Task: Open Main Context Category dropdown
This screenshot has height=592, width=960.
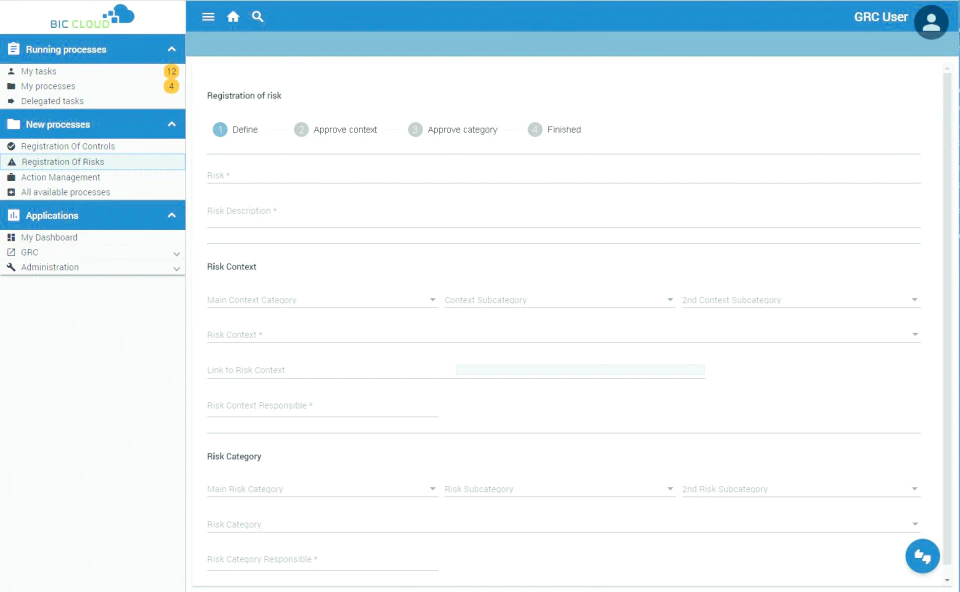Action: pos(322,300)
